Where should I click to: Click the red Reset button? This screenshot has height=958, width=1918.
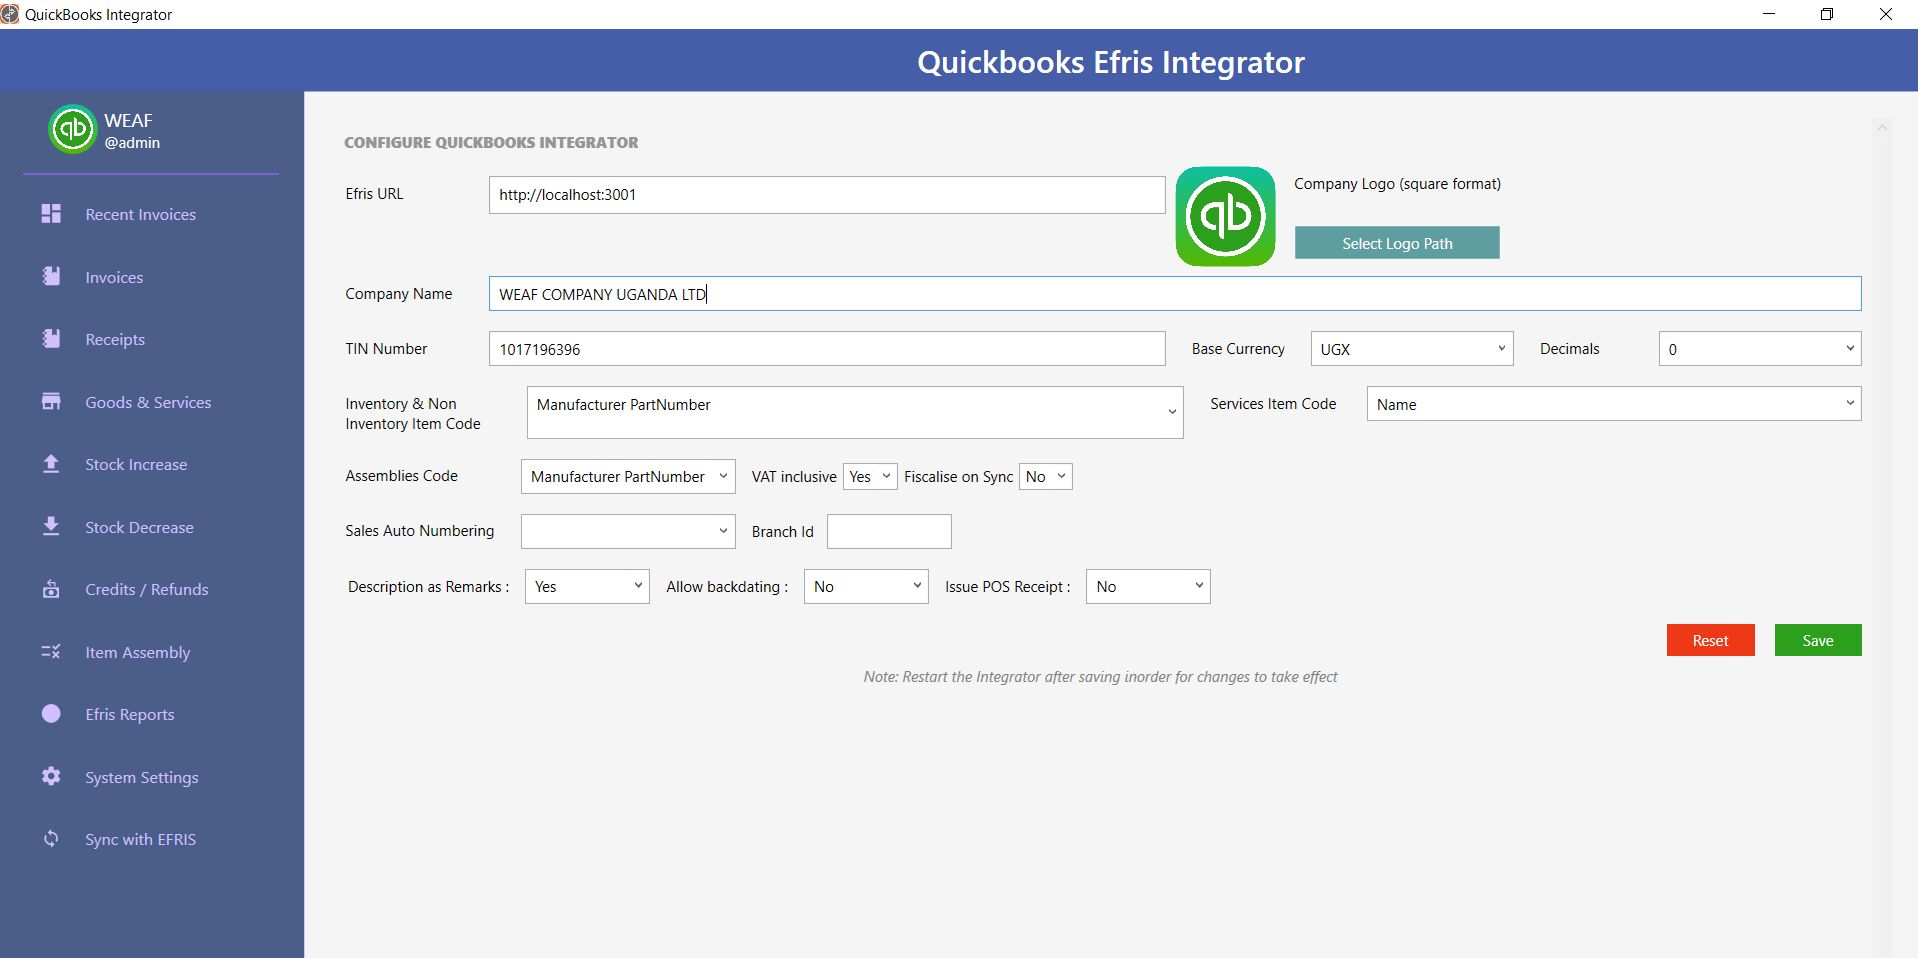tap(1710, 640)
